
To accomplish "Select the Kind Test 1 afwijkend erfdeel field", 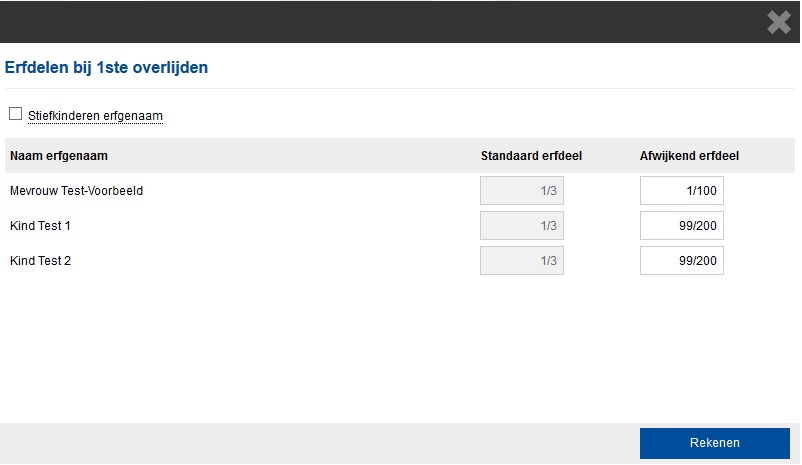I will click(681, 226).
